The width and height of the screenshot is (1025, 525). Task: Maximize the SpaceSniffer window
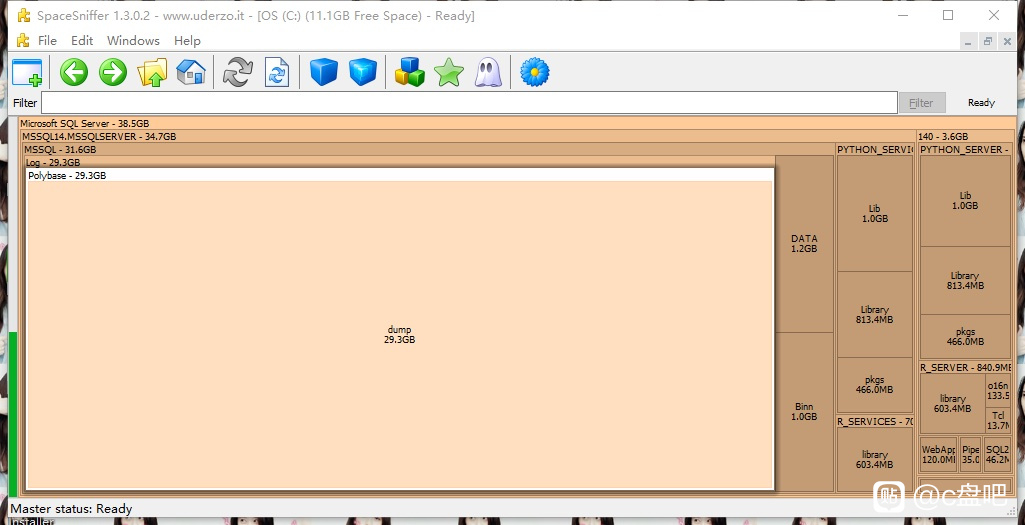click(x=948, y=15)
